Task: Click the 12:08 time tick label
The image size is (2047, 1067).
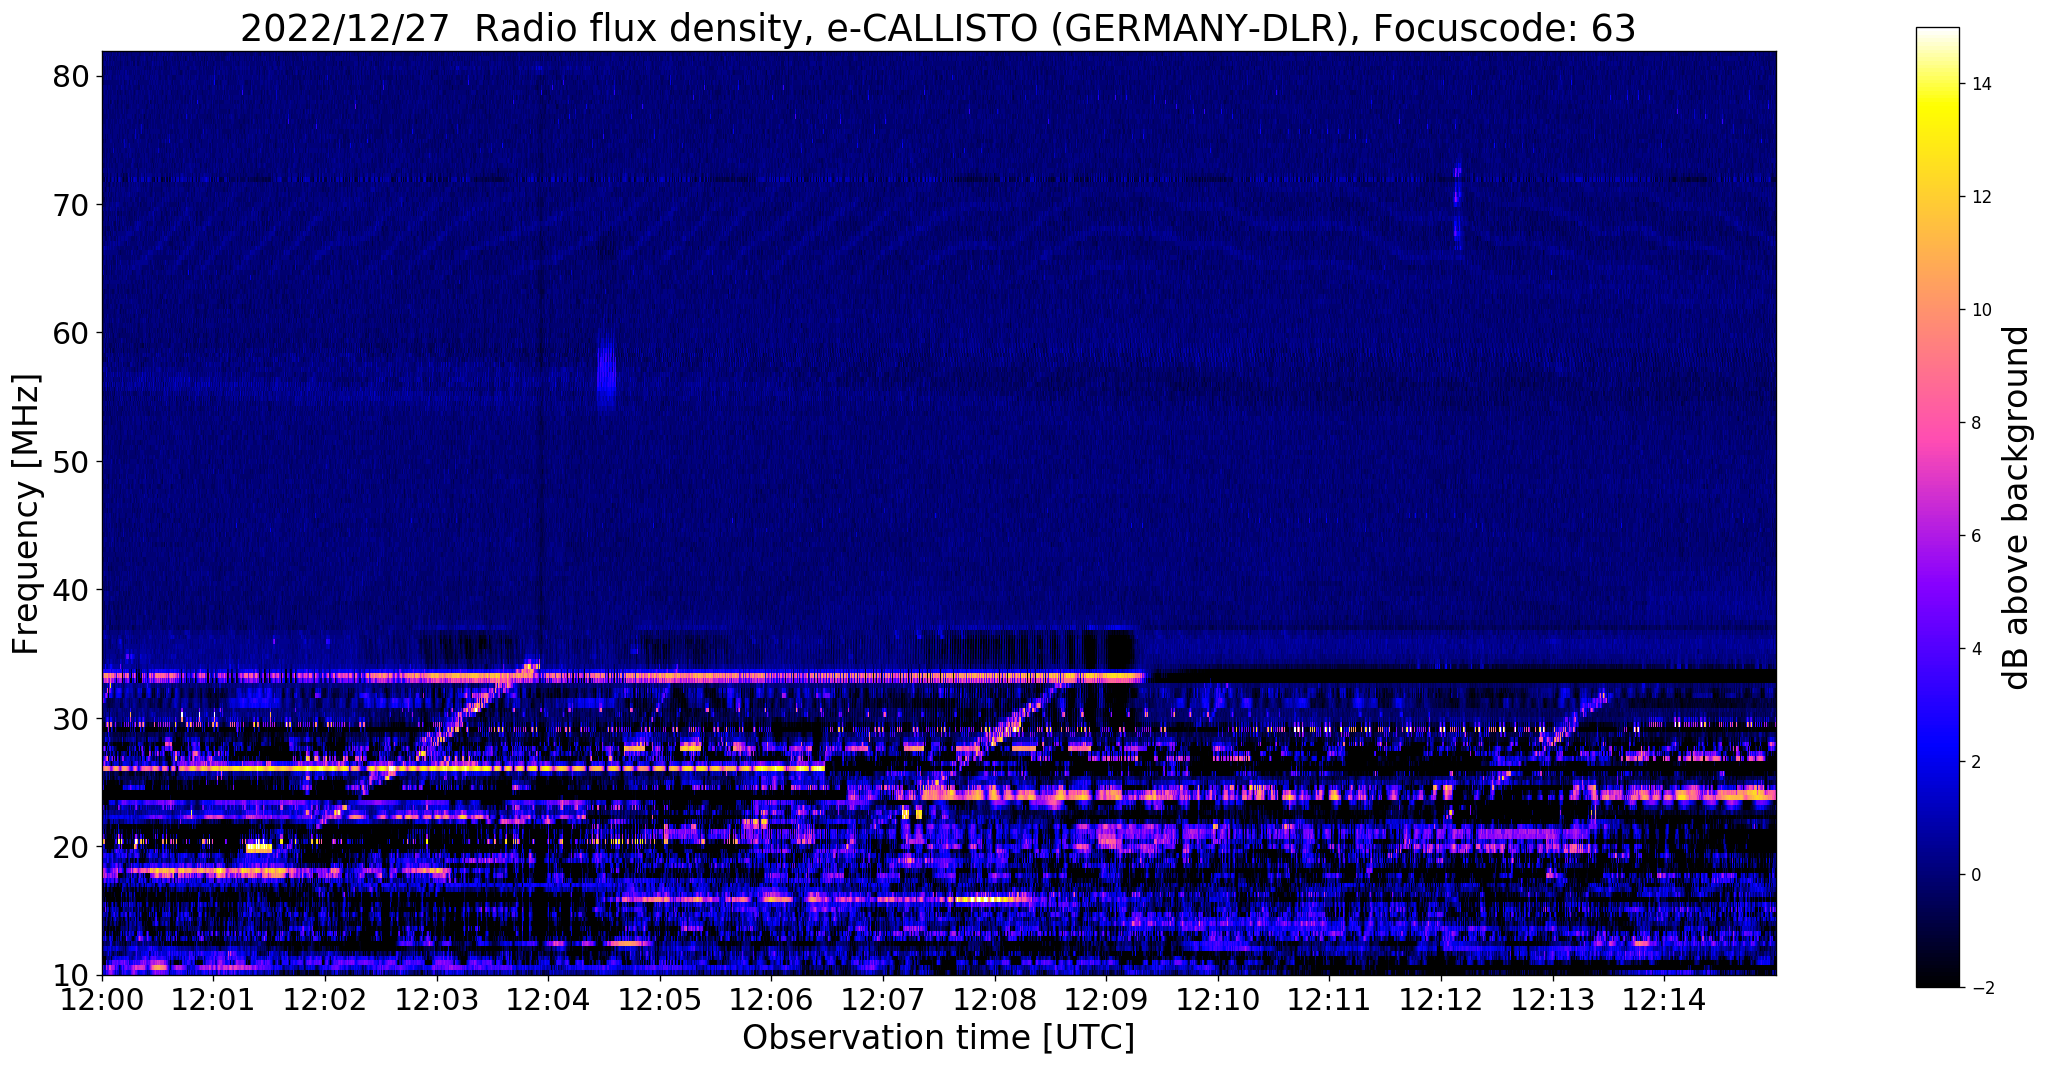Action: (995, 998)
